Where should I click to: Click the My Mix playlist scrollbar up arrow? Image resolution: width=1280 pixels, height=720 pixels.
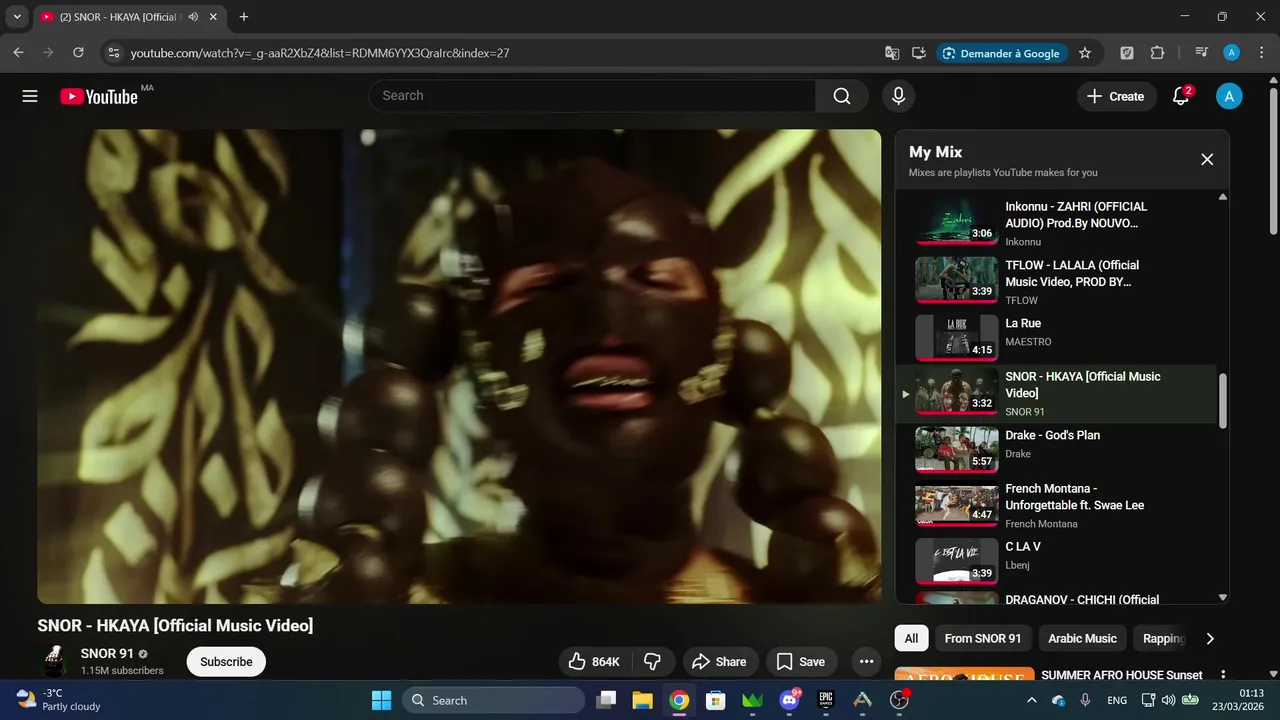click(1222, 197)
